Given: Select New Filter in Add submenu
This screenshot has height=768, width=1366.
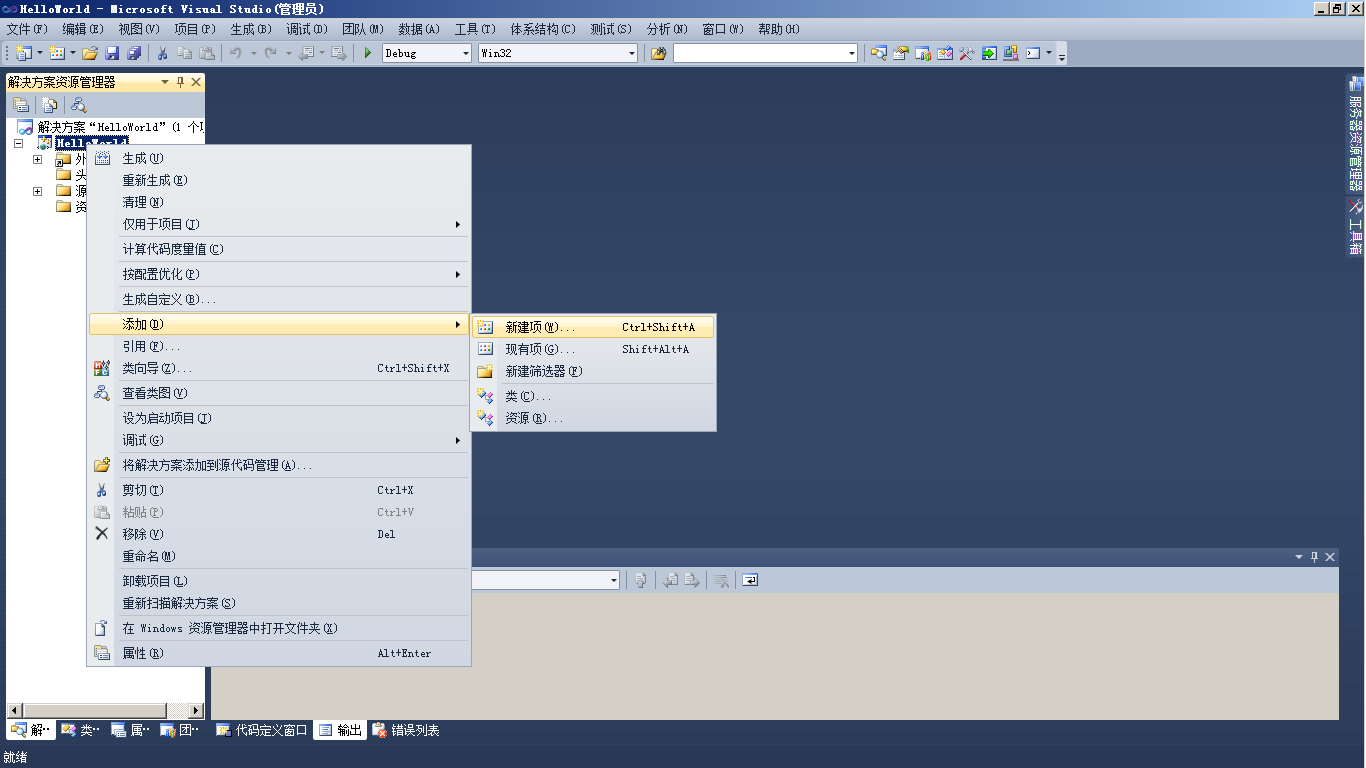Looking at the screenshot, I should pyautogui.click(x=594, y=371).
